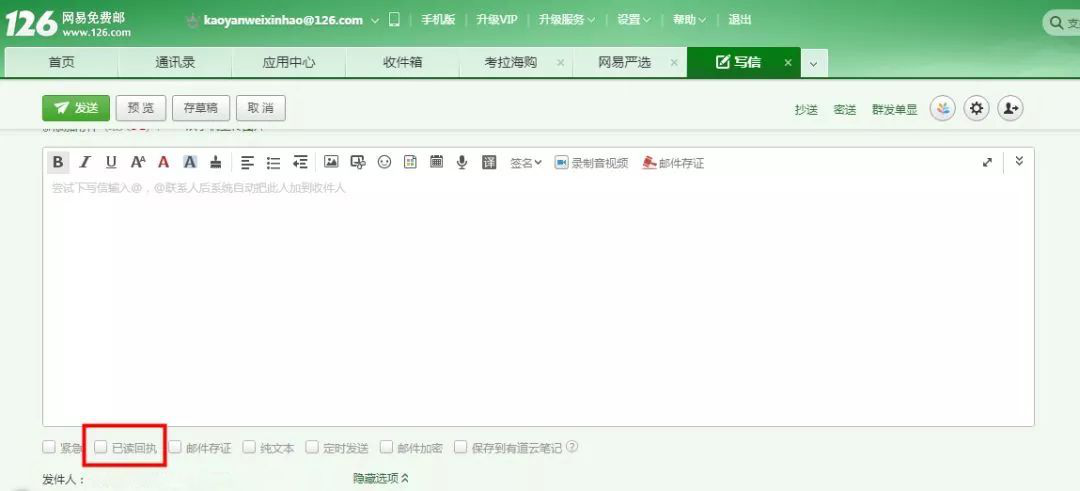
Task: Toggle bold formatting in the editor
Action: point(58,162)
